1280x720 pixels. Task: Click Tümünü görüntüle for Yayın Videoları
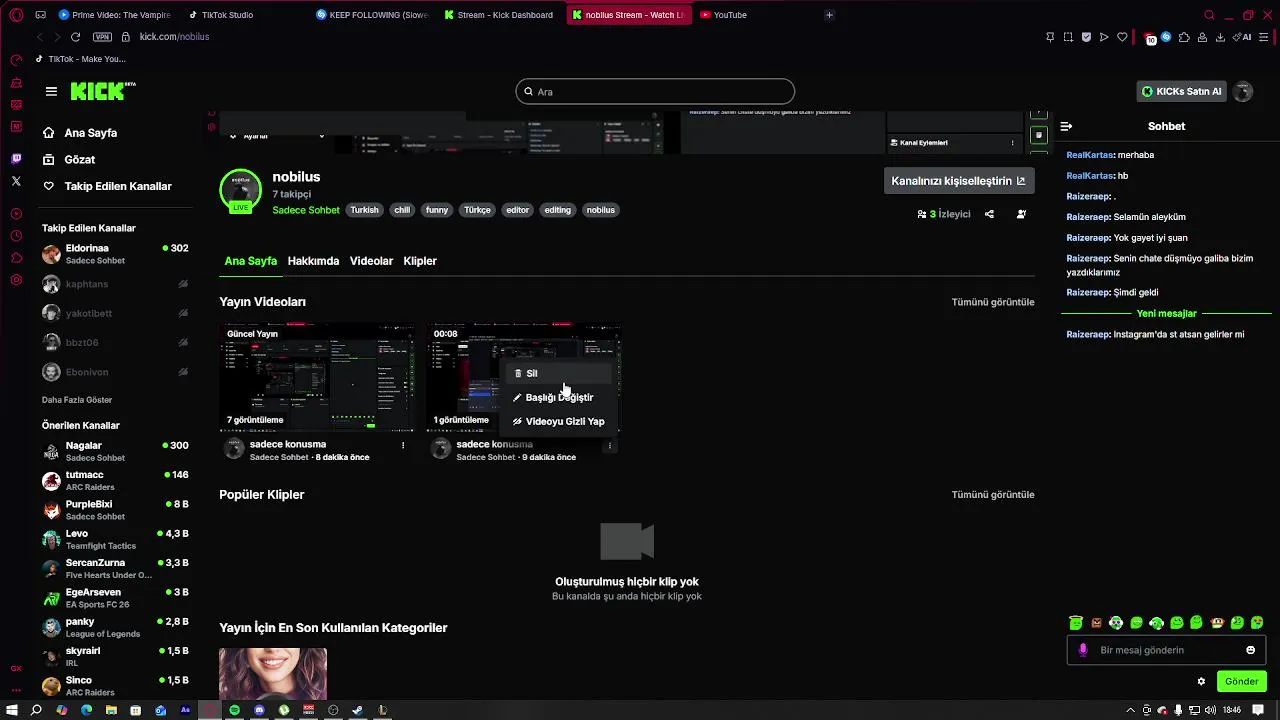pyautogui.click(x=992, y=302)
